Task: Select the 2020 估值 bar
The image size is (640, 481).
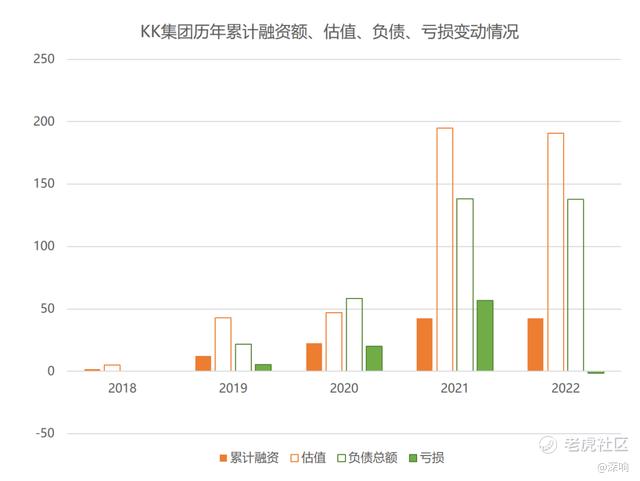Action: pos(334,342)
